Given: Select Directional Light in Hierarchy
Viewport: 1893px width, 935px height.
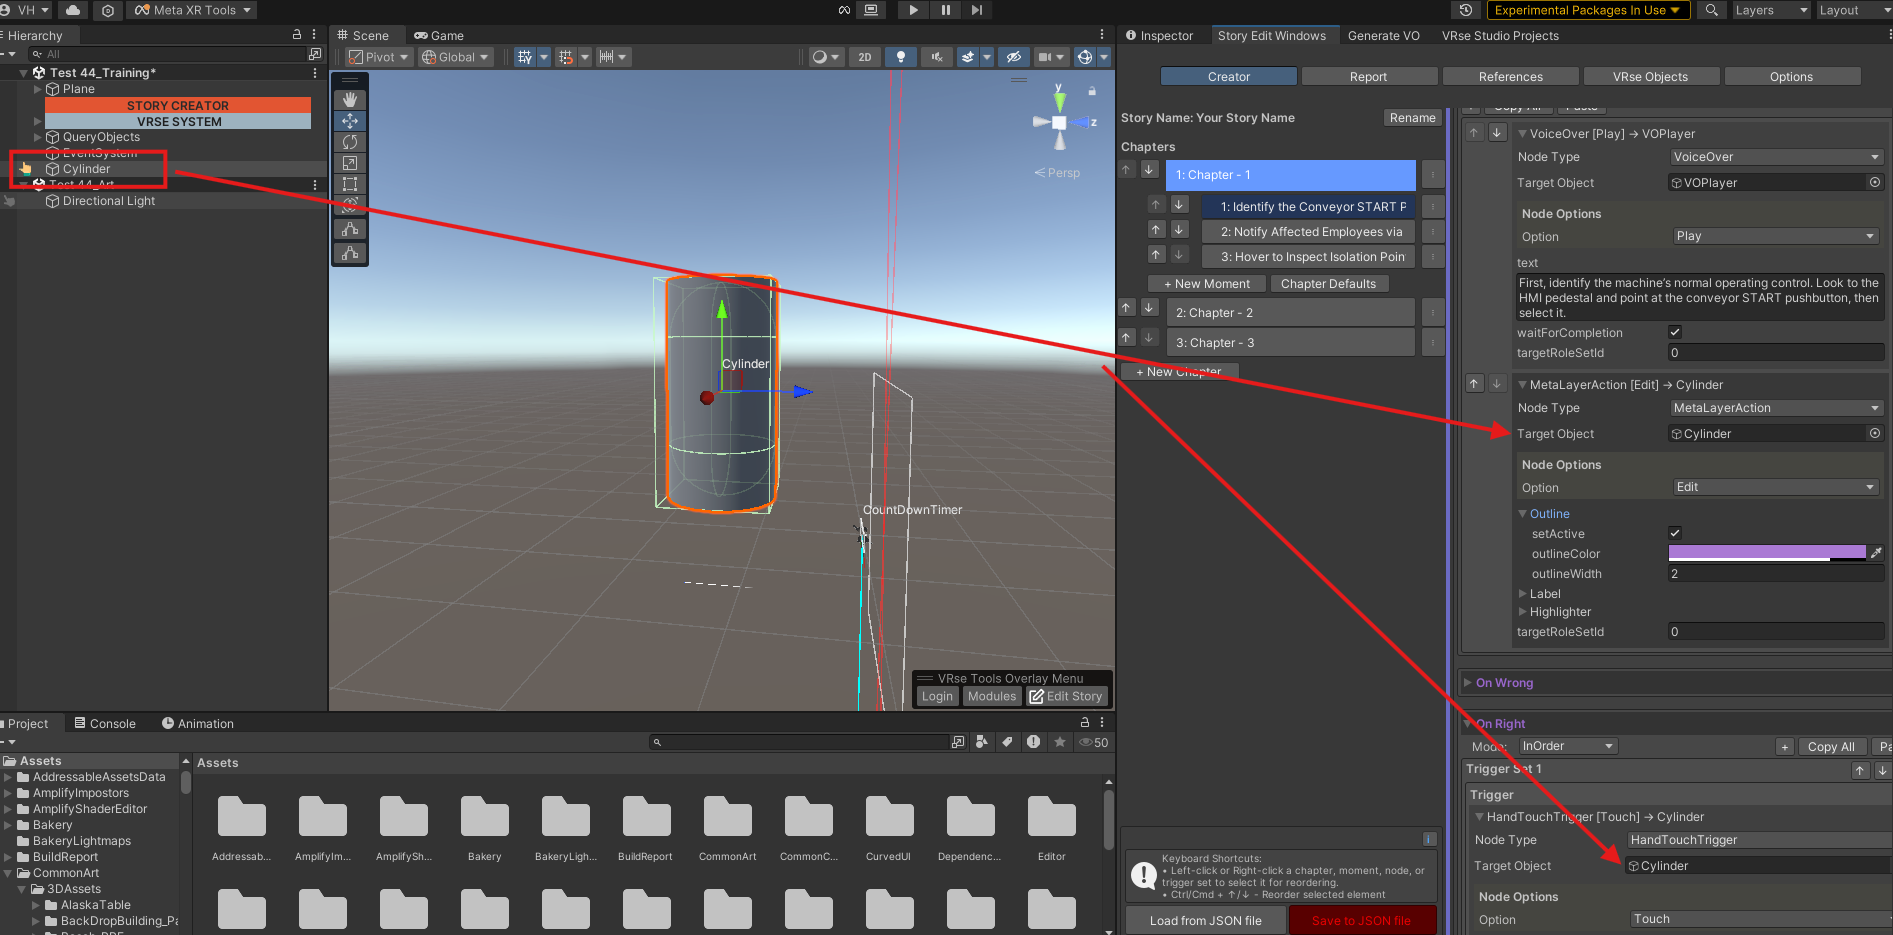Looking at the screenshot, I should pyautogui.click(x=109, y=201).
